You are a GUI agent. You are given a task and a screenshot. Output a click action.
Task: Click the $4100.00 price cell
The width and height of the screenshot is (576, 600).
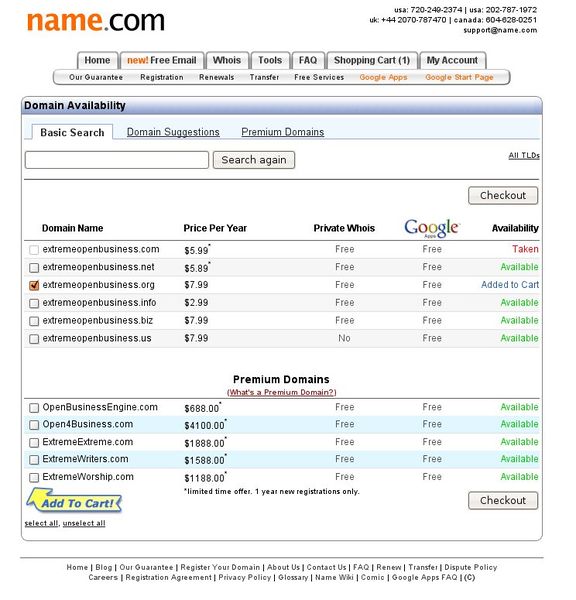[204, 426]
